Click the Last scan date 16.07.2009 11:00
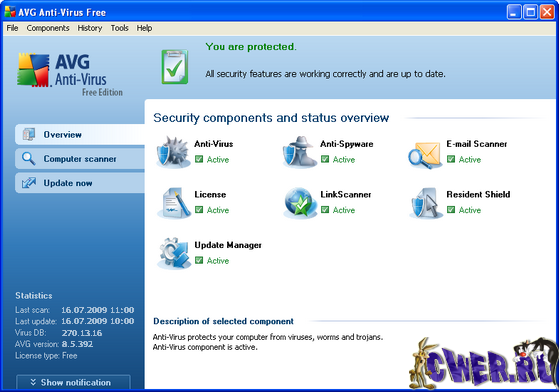Image resolution: width=559 pixels, height=392 pixels. [98, 310]
